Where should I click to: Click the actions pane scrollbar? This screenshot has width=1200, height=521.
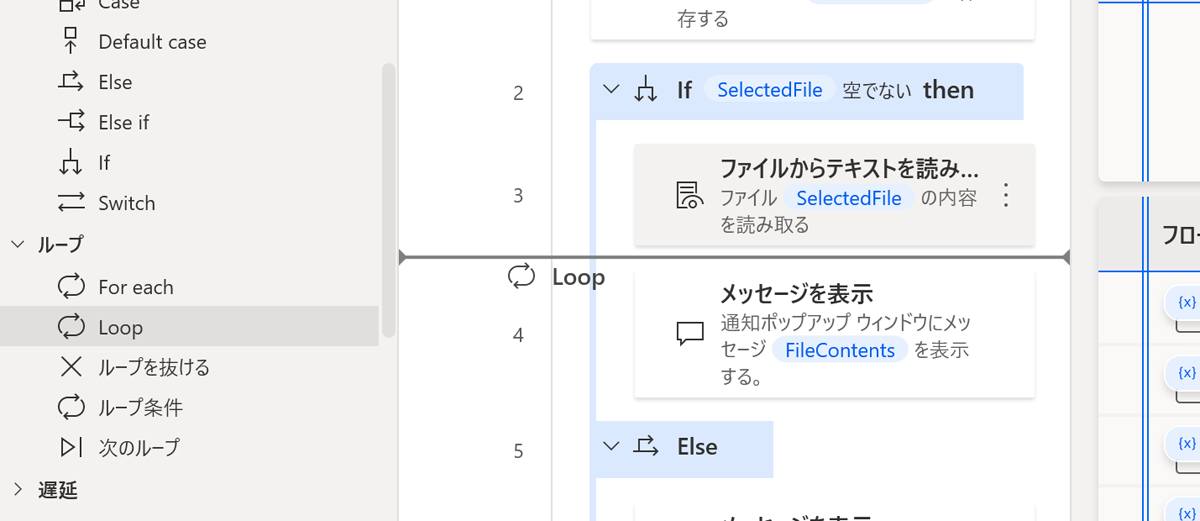(389, 200)
